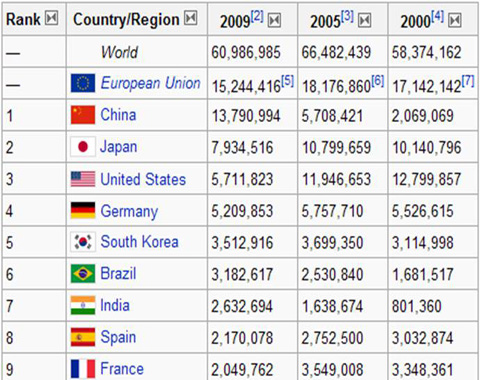Select World 2005 value 66,482,439
The width and height of the screenshot is (480, 380).
(x=336, y=52)
